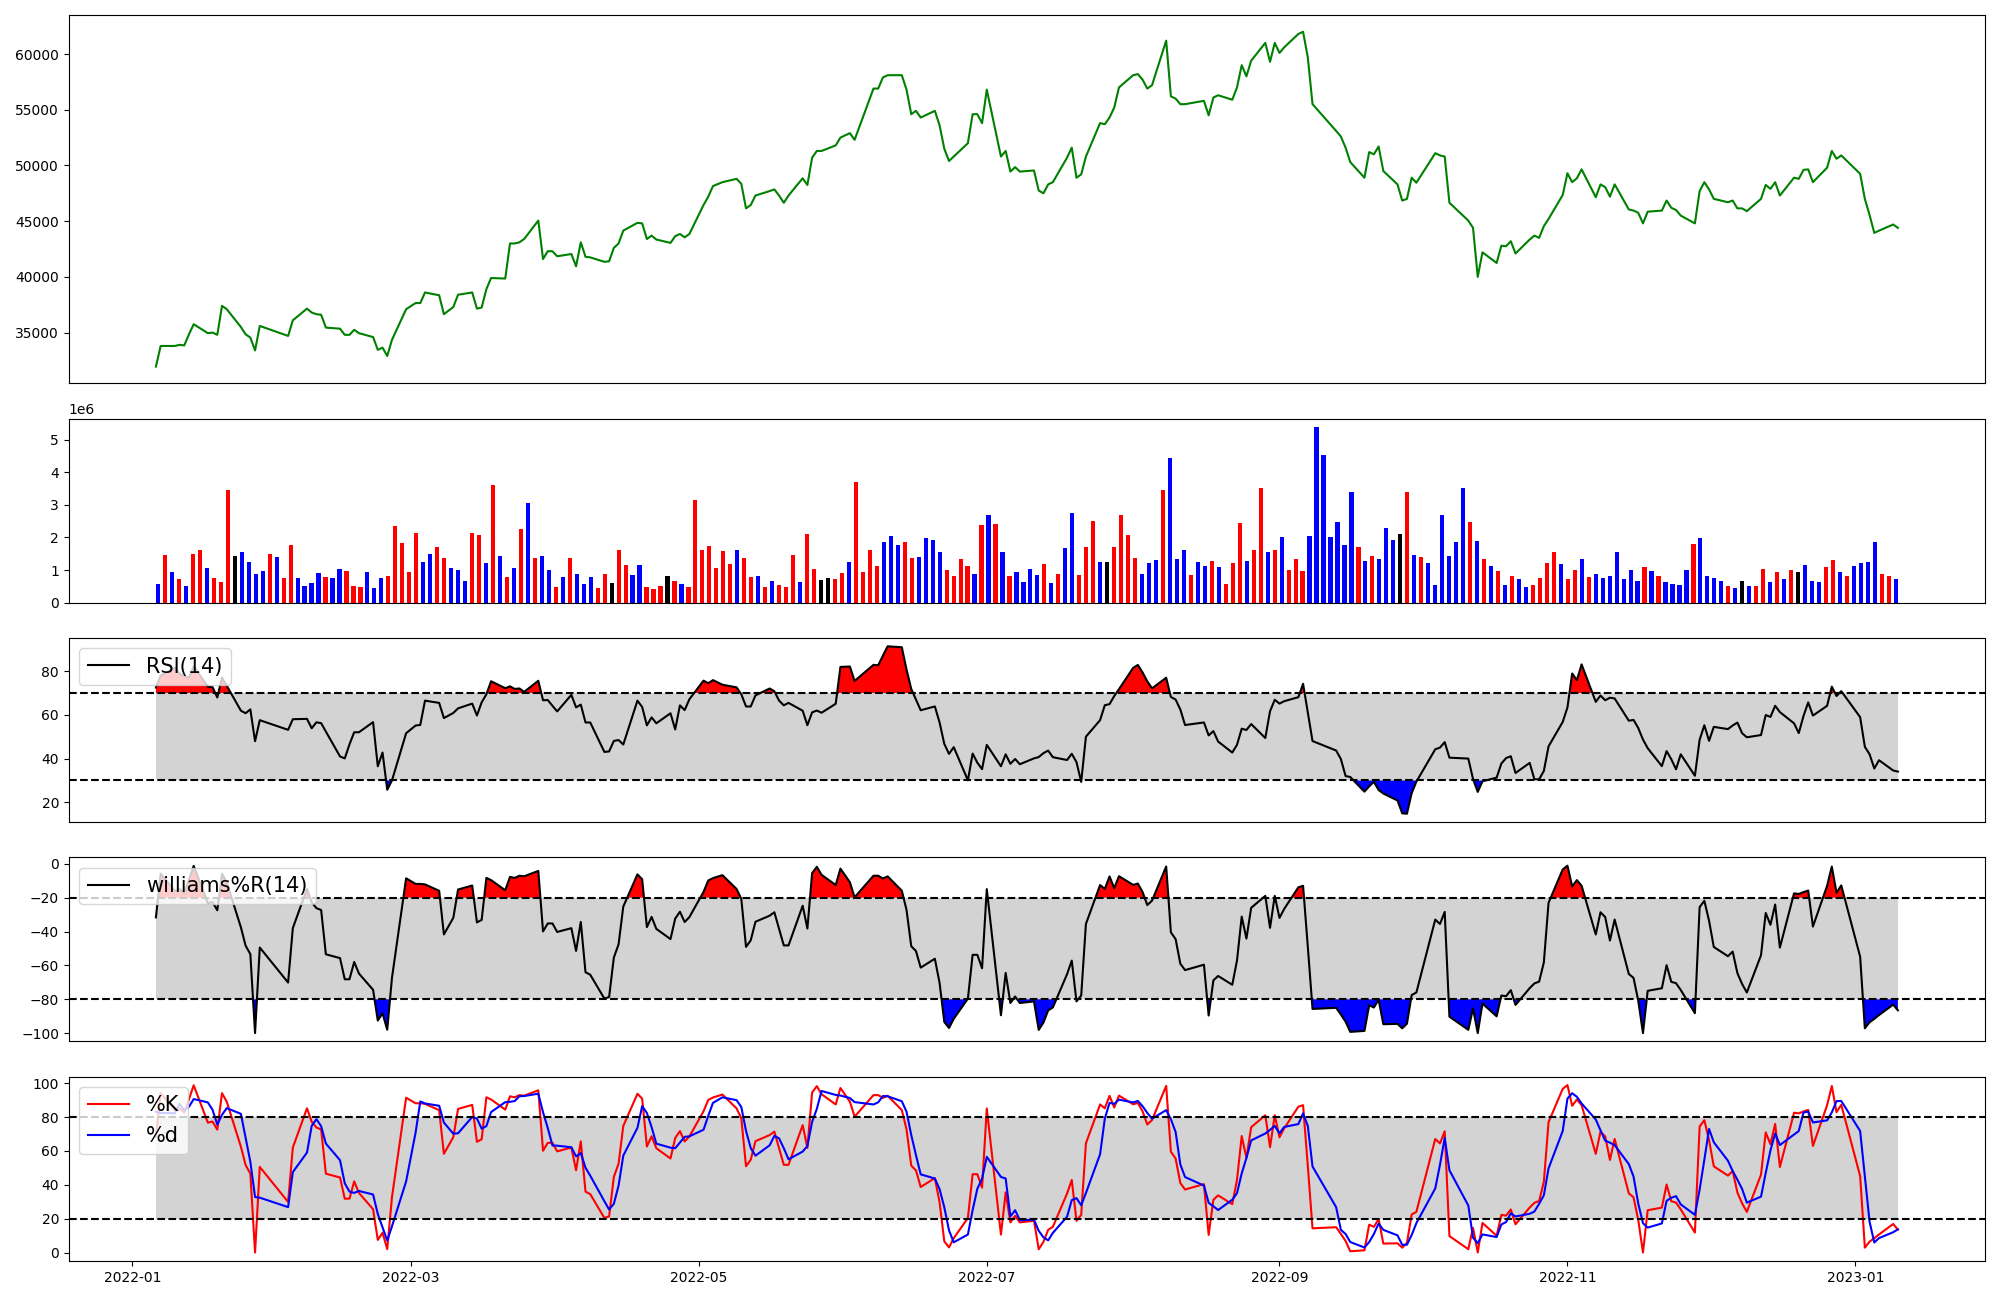Screen dimensions: 2000x1300
Task: Select the 2022-05 x-axis date label
Action: click(x=698, y=1277)
